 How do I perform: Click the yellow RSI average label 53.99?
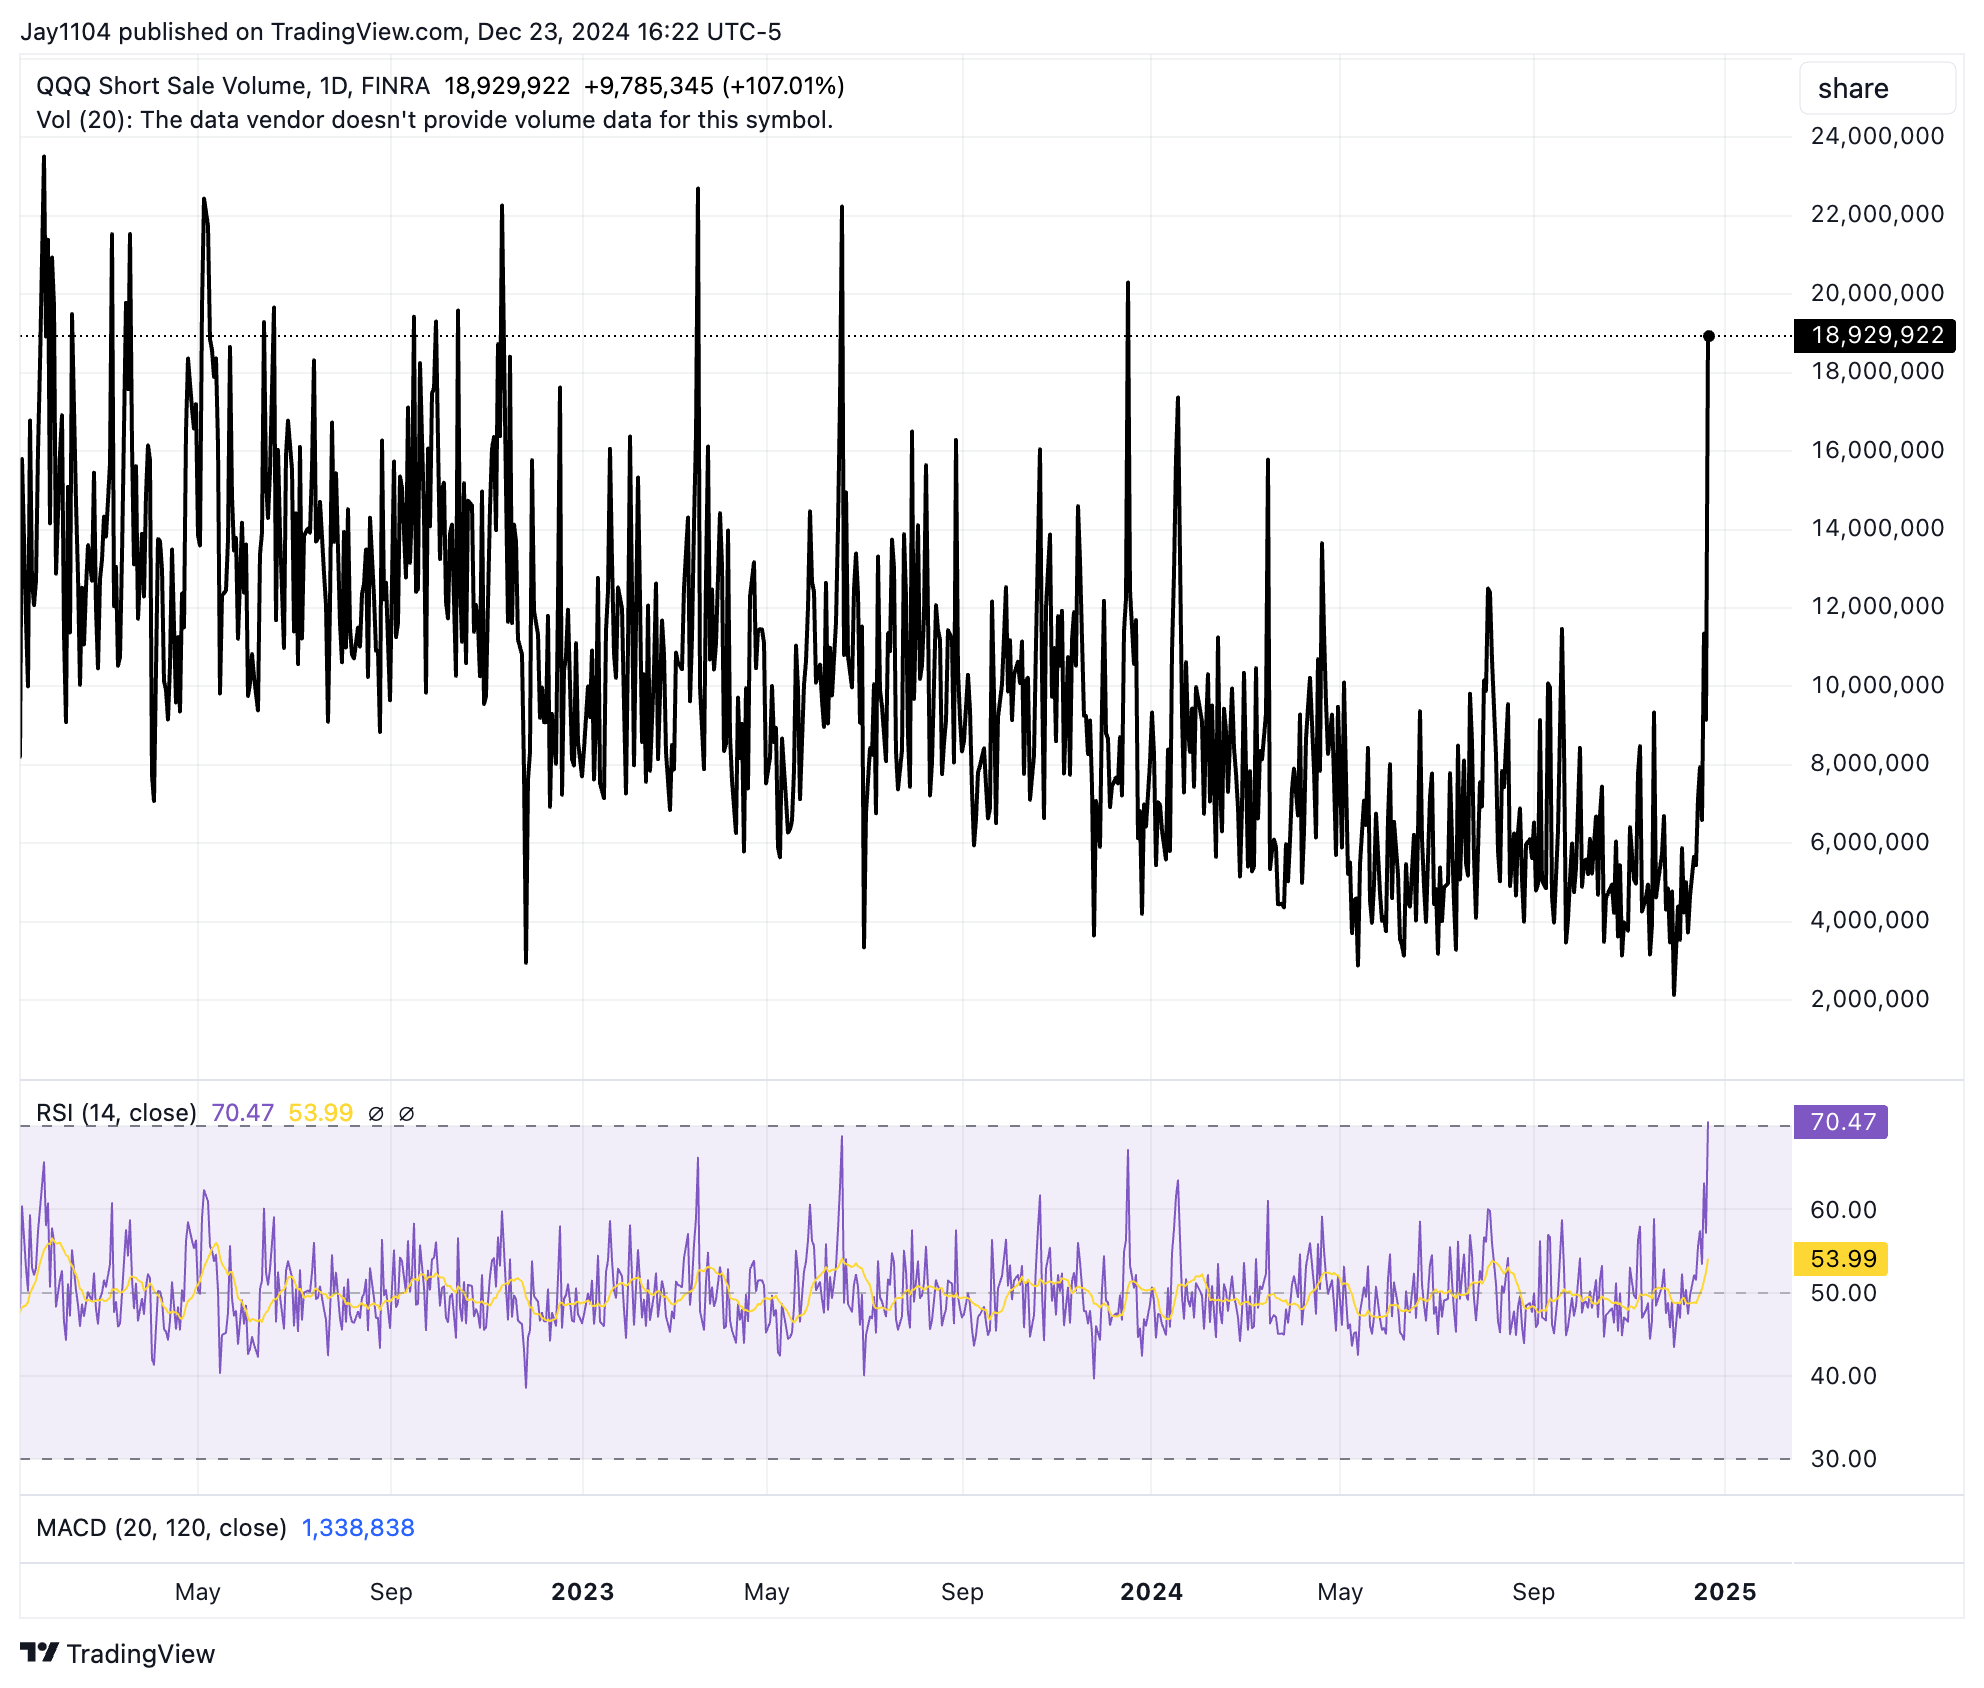(x=1841, y=1258)
